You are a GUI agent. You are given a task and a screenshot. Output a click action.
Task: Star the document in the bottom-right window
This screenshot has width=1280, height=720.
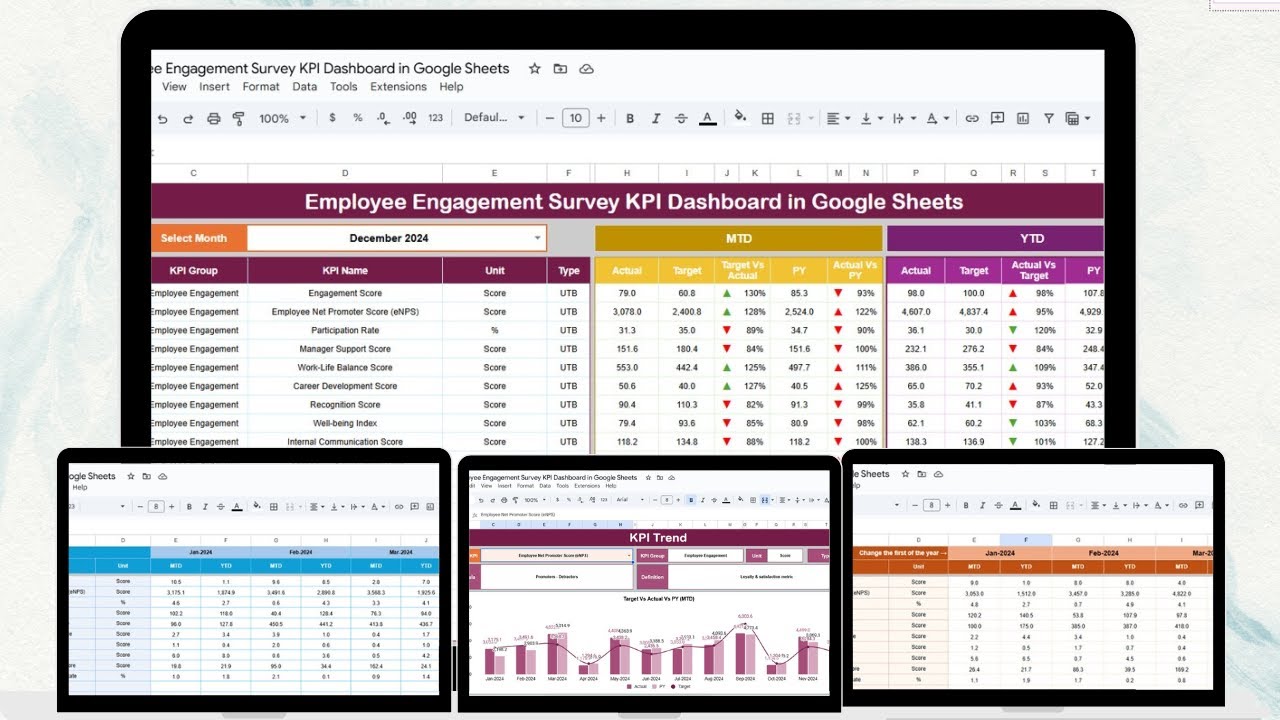pos(907,474)
